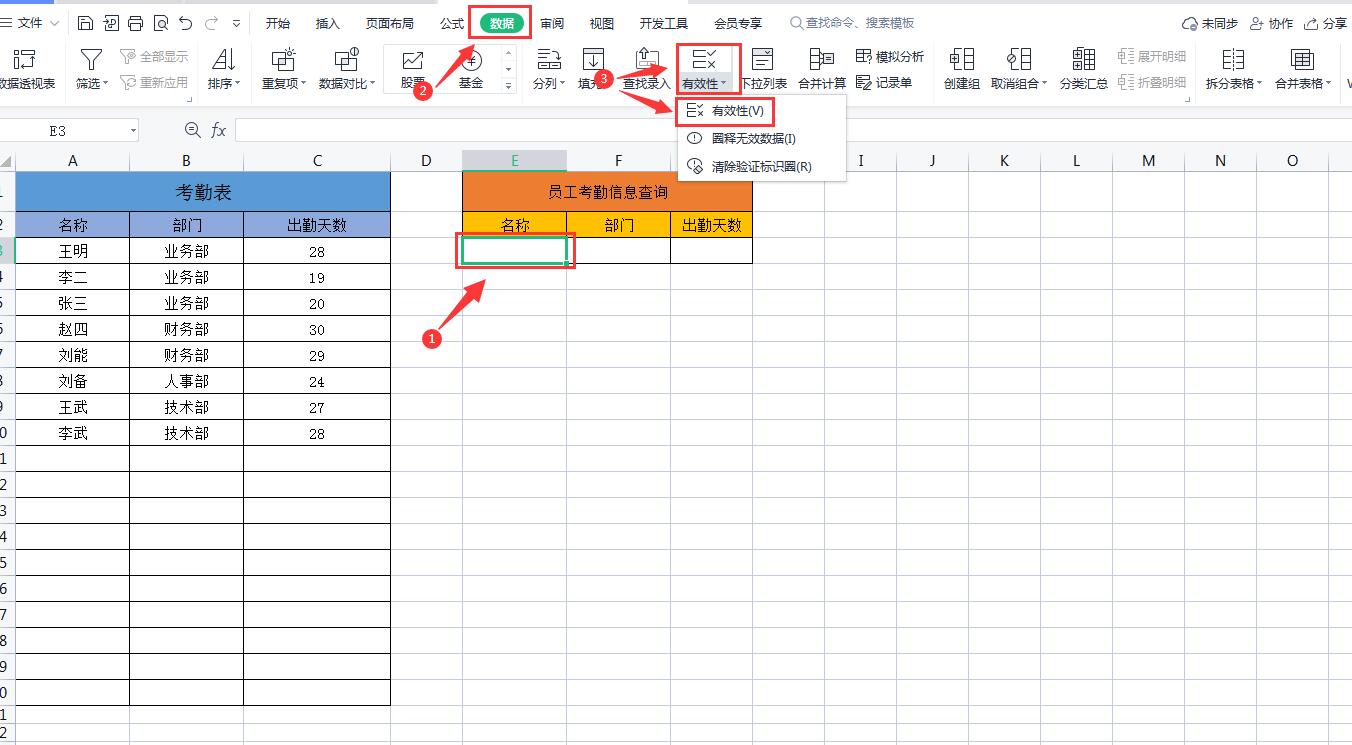Click the Redo arrow icon

pos(211,23)
